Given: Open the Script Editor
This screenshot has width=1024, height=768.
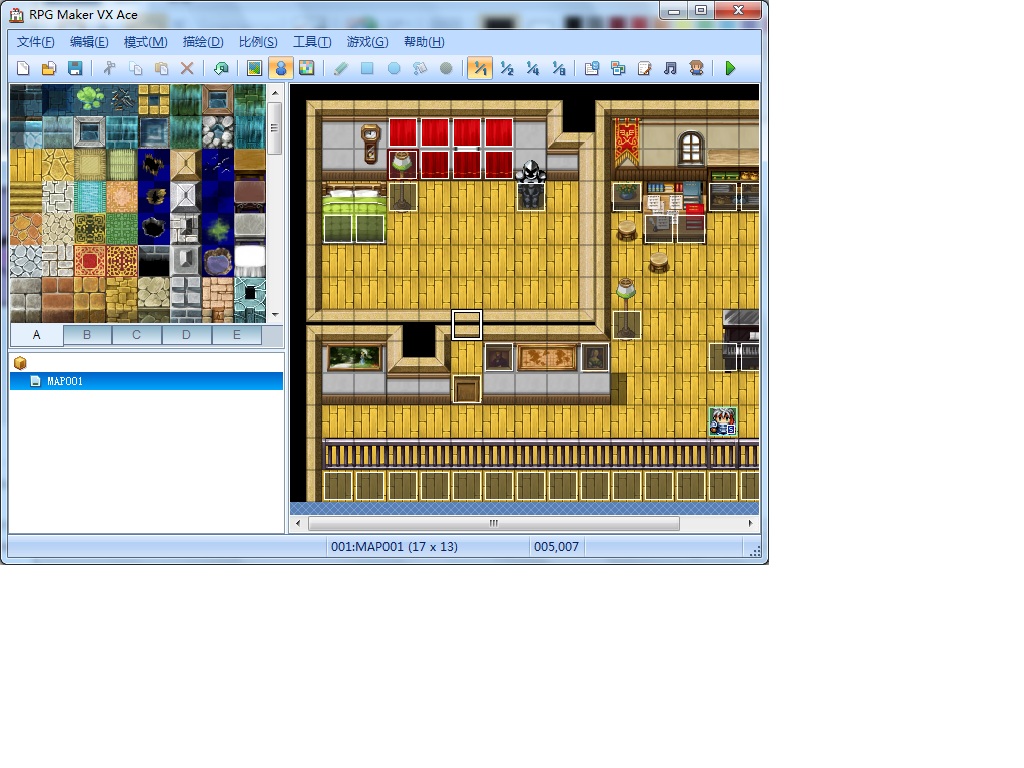Looking at the screenshot, I should (644, 68).
